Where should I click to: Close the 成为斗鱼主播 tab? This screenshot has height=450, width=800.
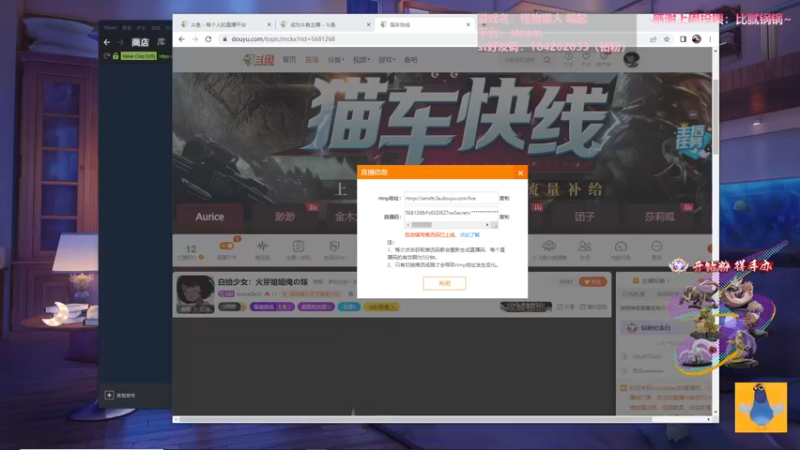[368, 24]
